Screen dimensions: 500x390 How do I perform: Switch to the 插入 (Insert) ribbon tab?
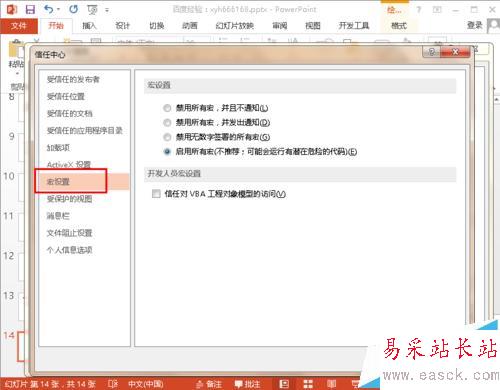pyautogui.click(x=89, y=26)
